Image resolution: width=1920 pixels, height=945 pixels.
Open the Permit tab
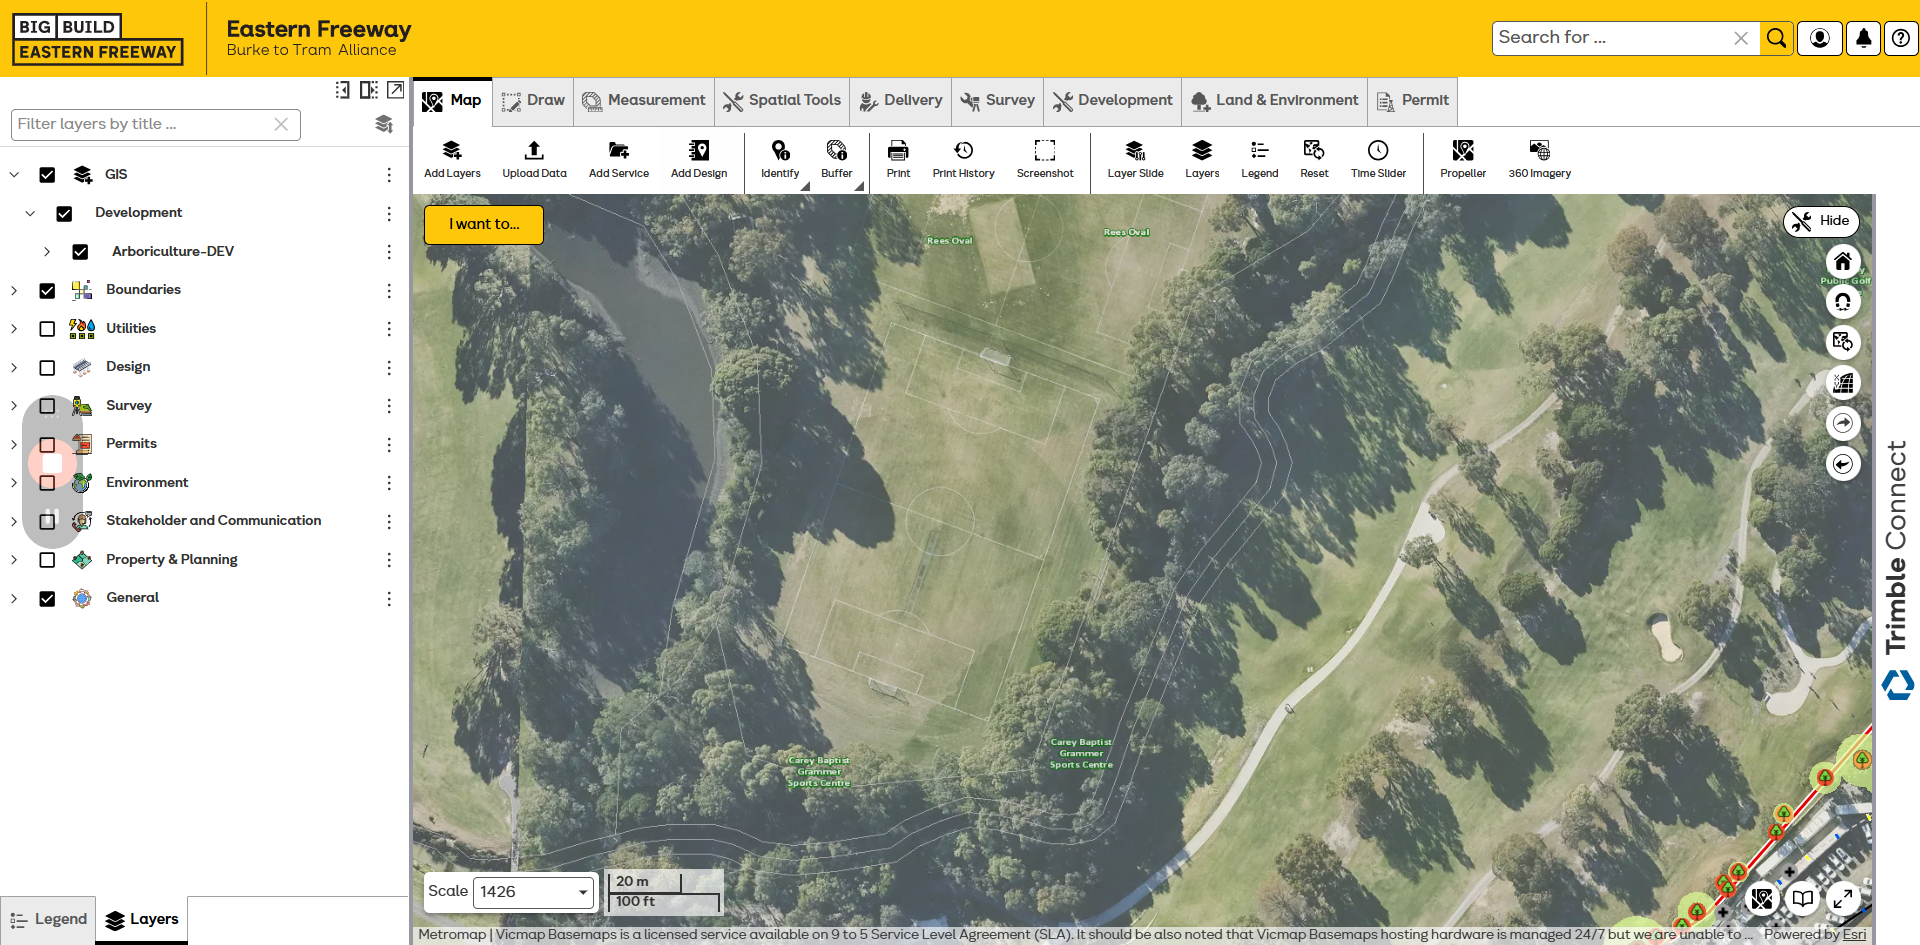tap(1413, 101)
